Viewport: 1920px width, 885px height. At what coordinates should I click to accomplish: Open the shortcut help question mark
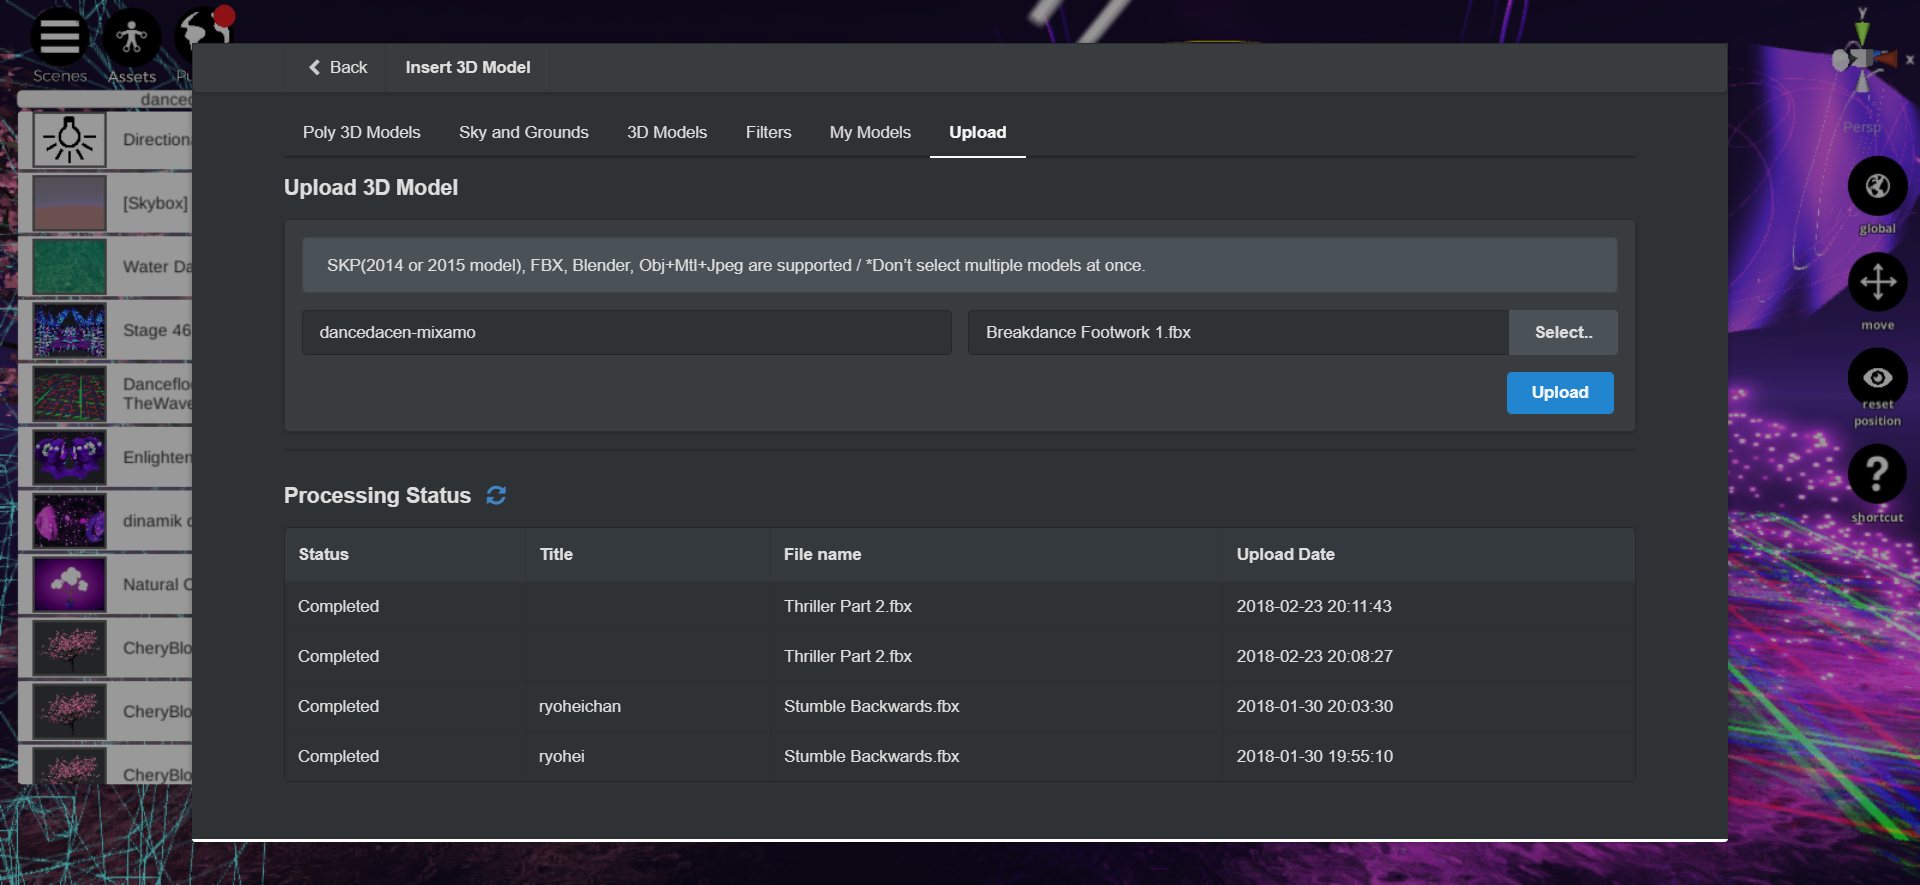tap(1877, 473)
